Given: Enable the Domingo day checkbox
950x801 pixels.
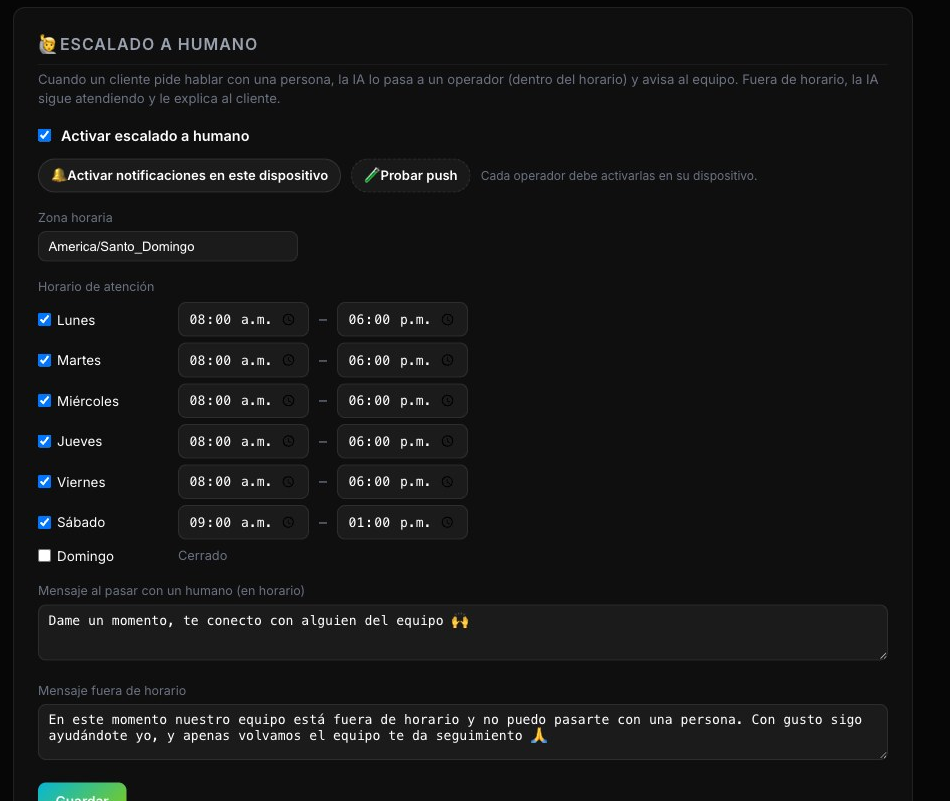Looking at the screenshot, I should point(45,556).
